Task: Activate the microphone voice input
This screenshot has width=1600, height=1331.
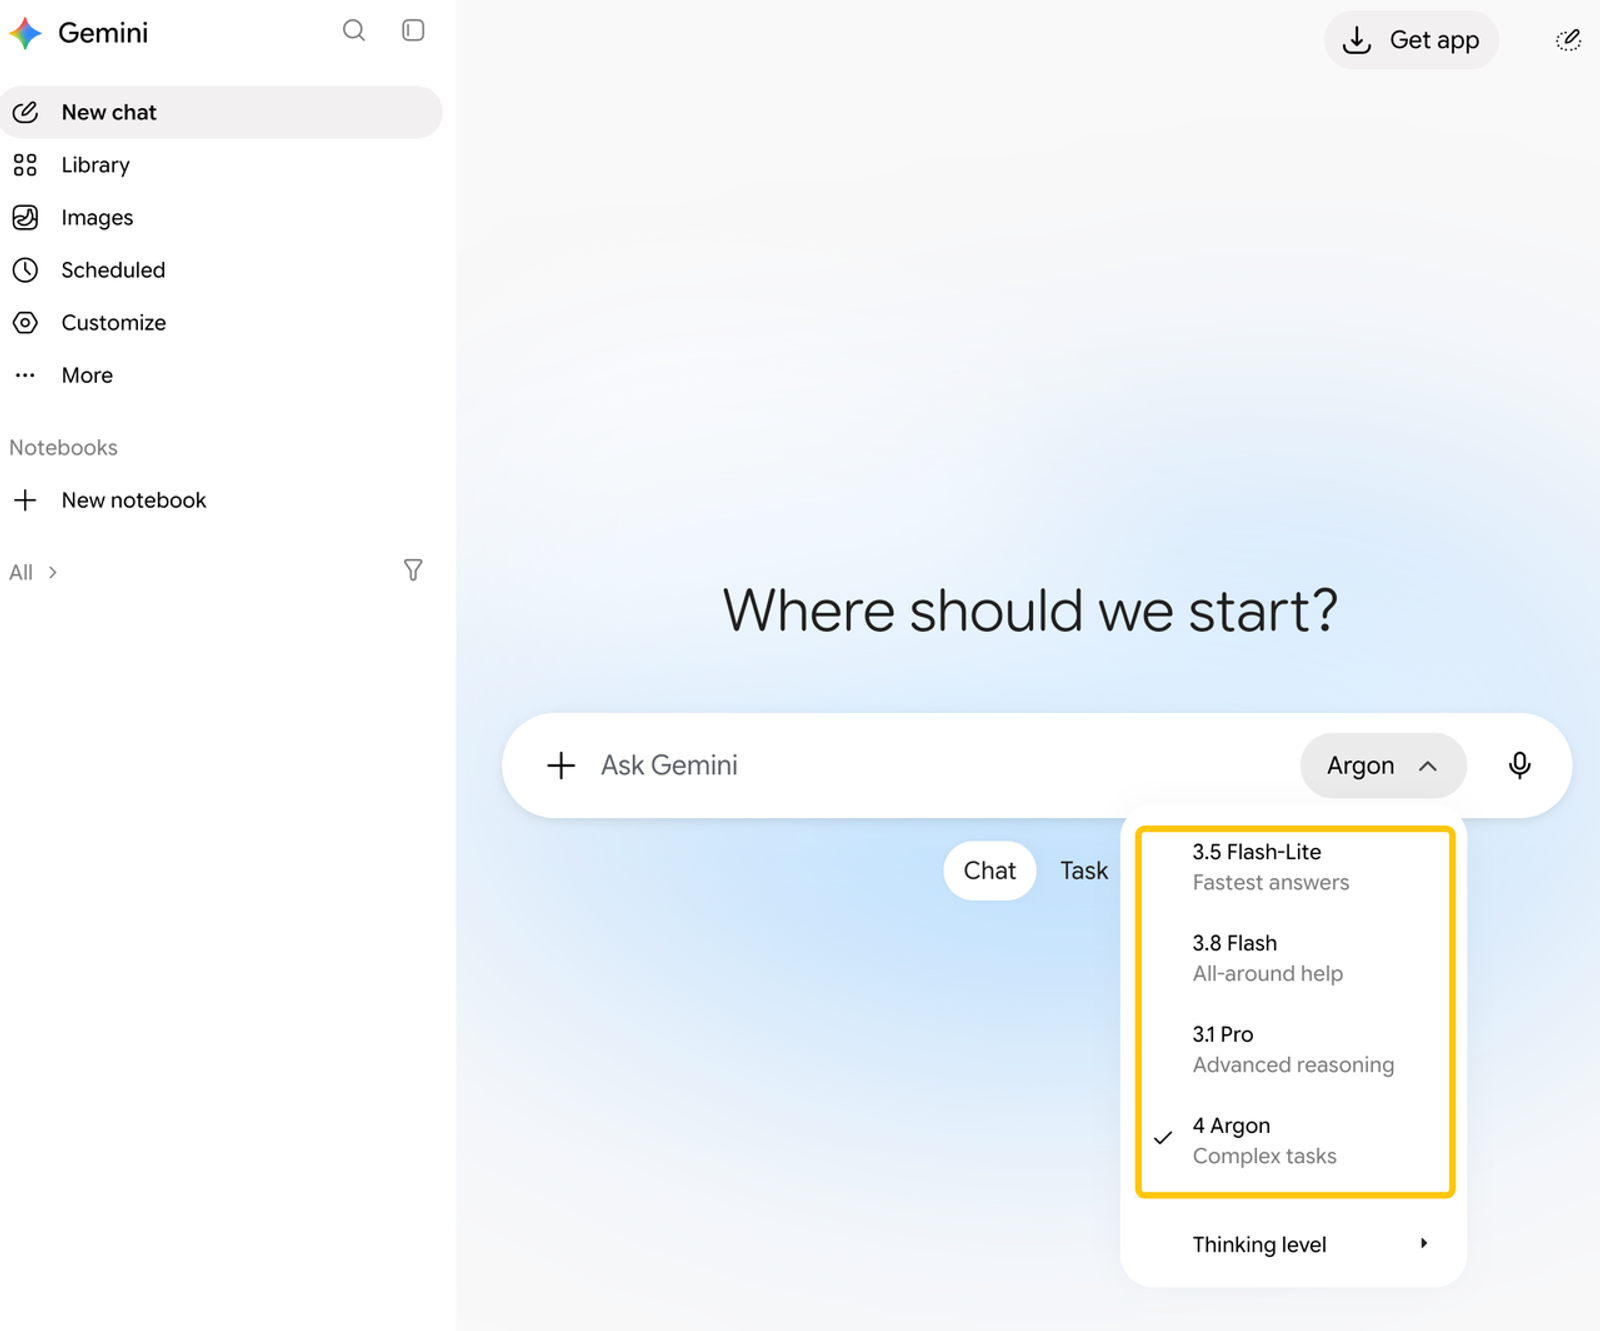Action: [1519, 766]
